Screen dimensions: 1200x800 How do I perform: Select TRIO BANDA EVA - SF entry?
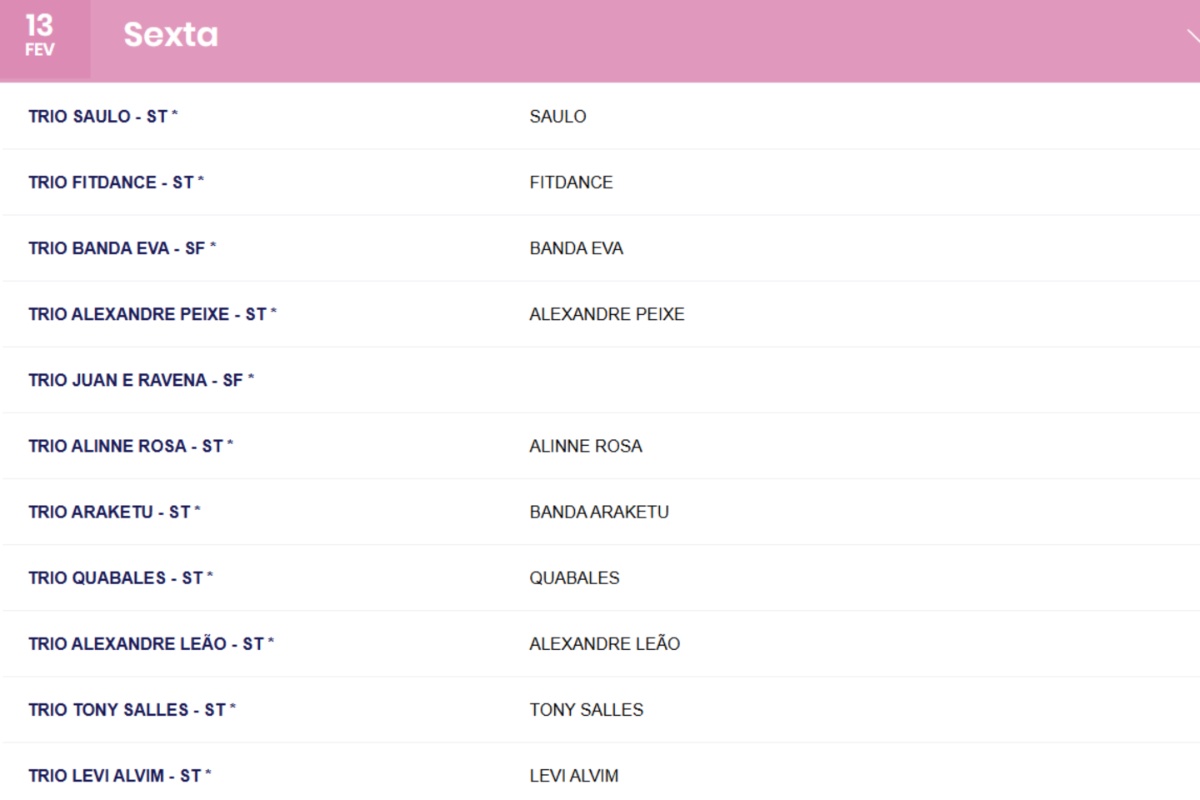[122, 248]
